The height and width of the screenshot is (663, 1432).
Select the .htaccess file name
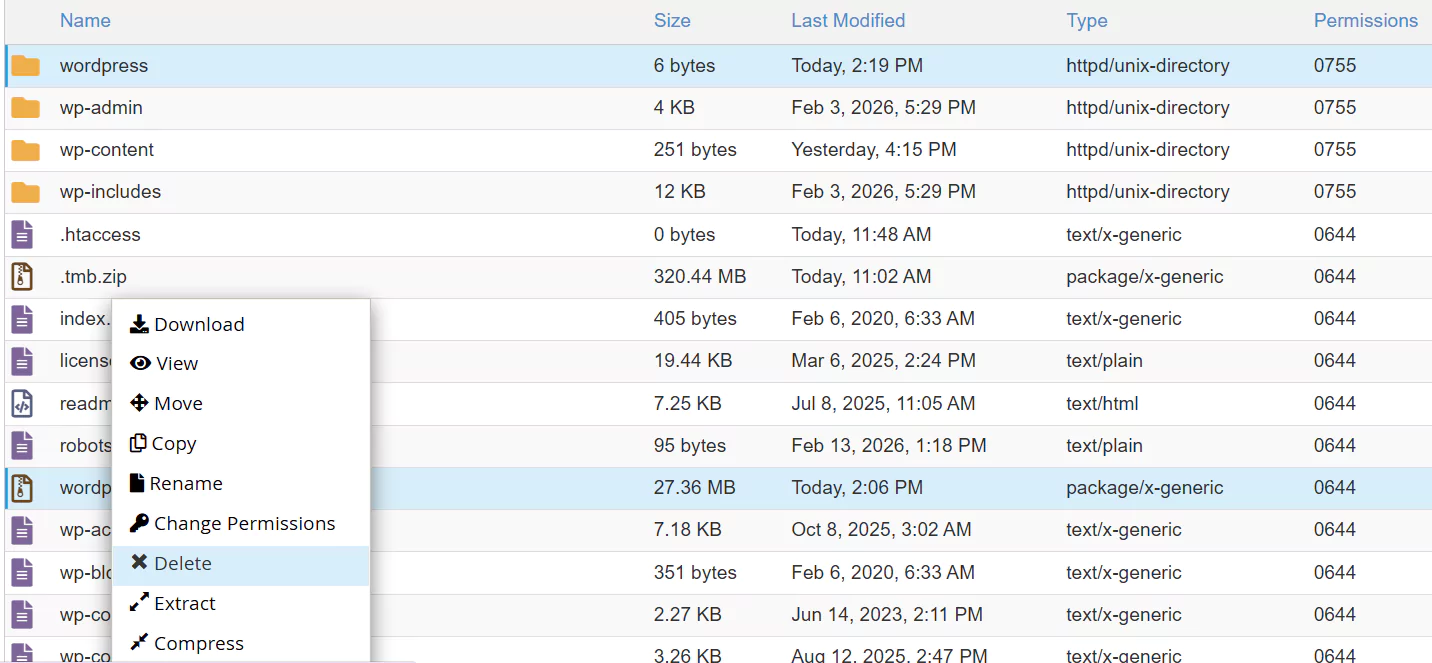coord(100,235)
